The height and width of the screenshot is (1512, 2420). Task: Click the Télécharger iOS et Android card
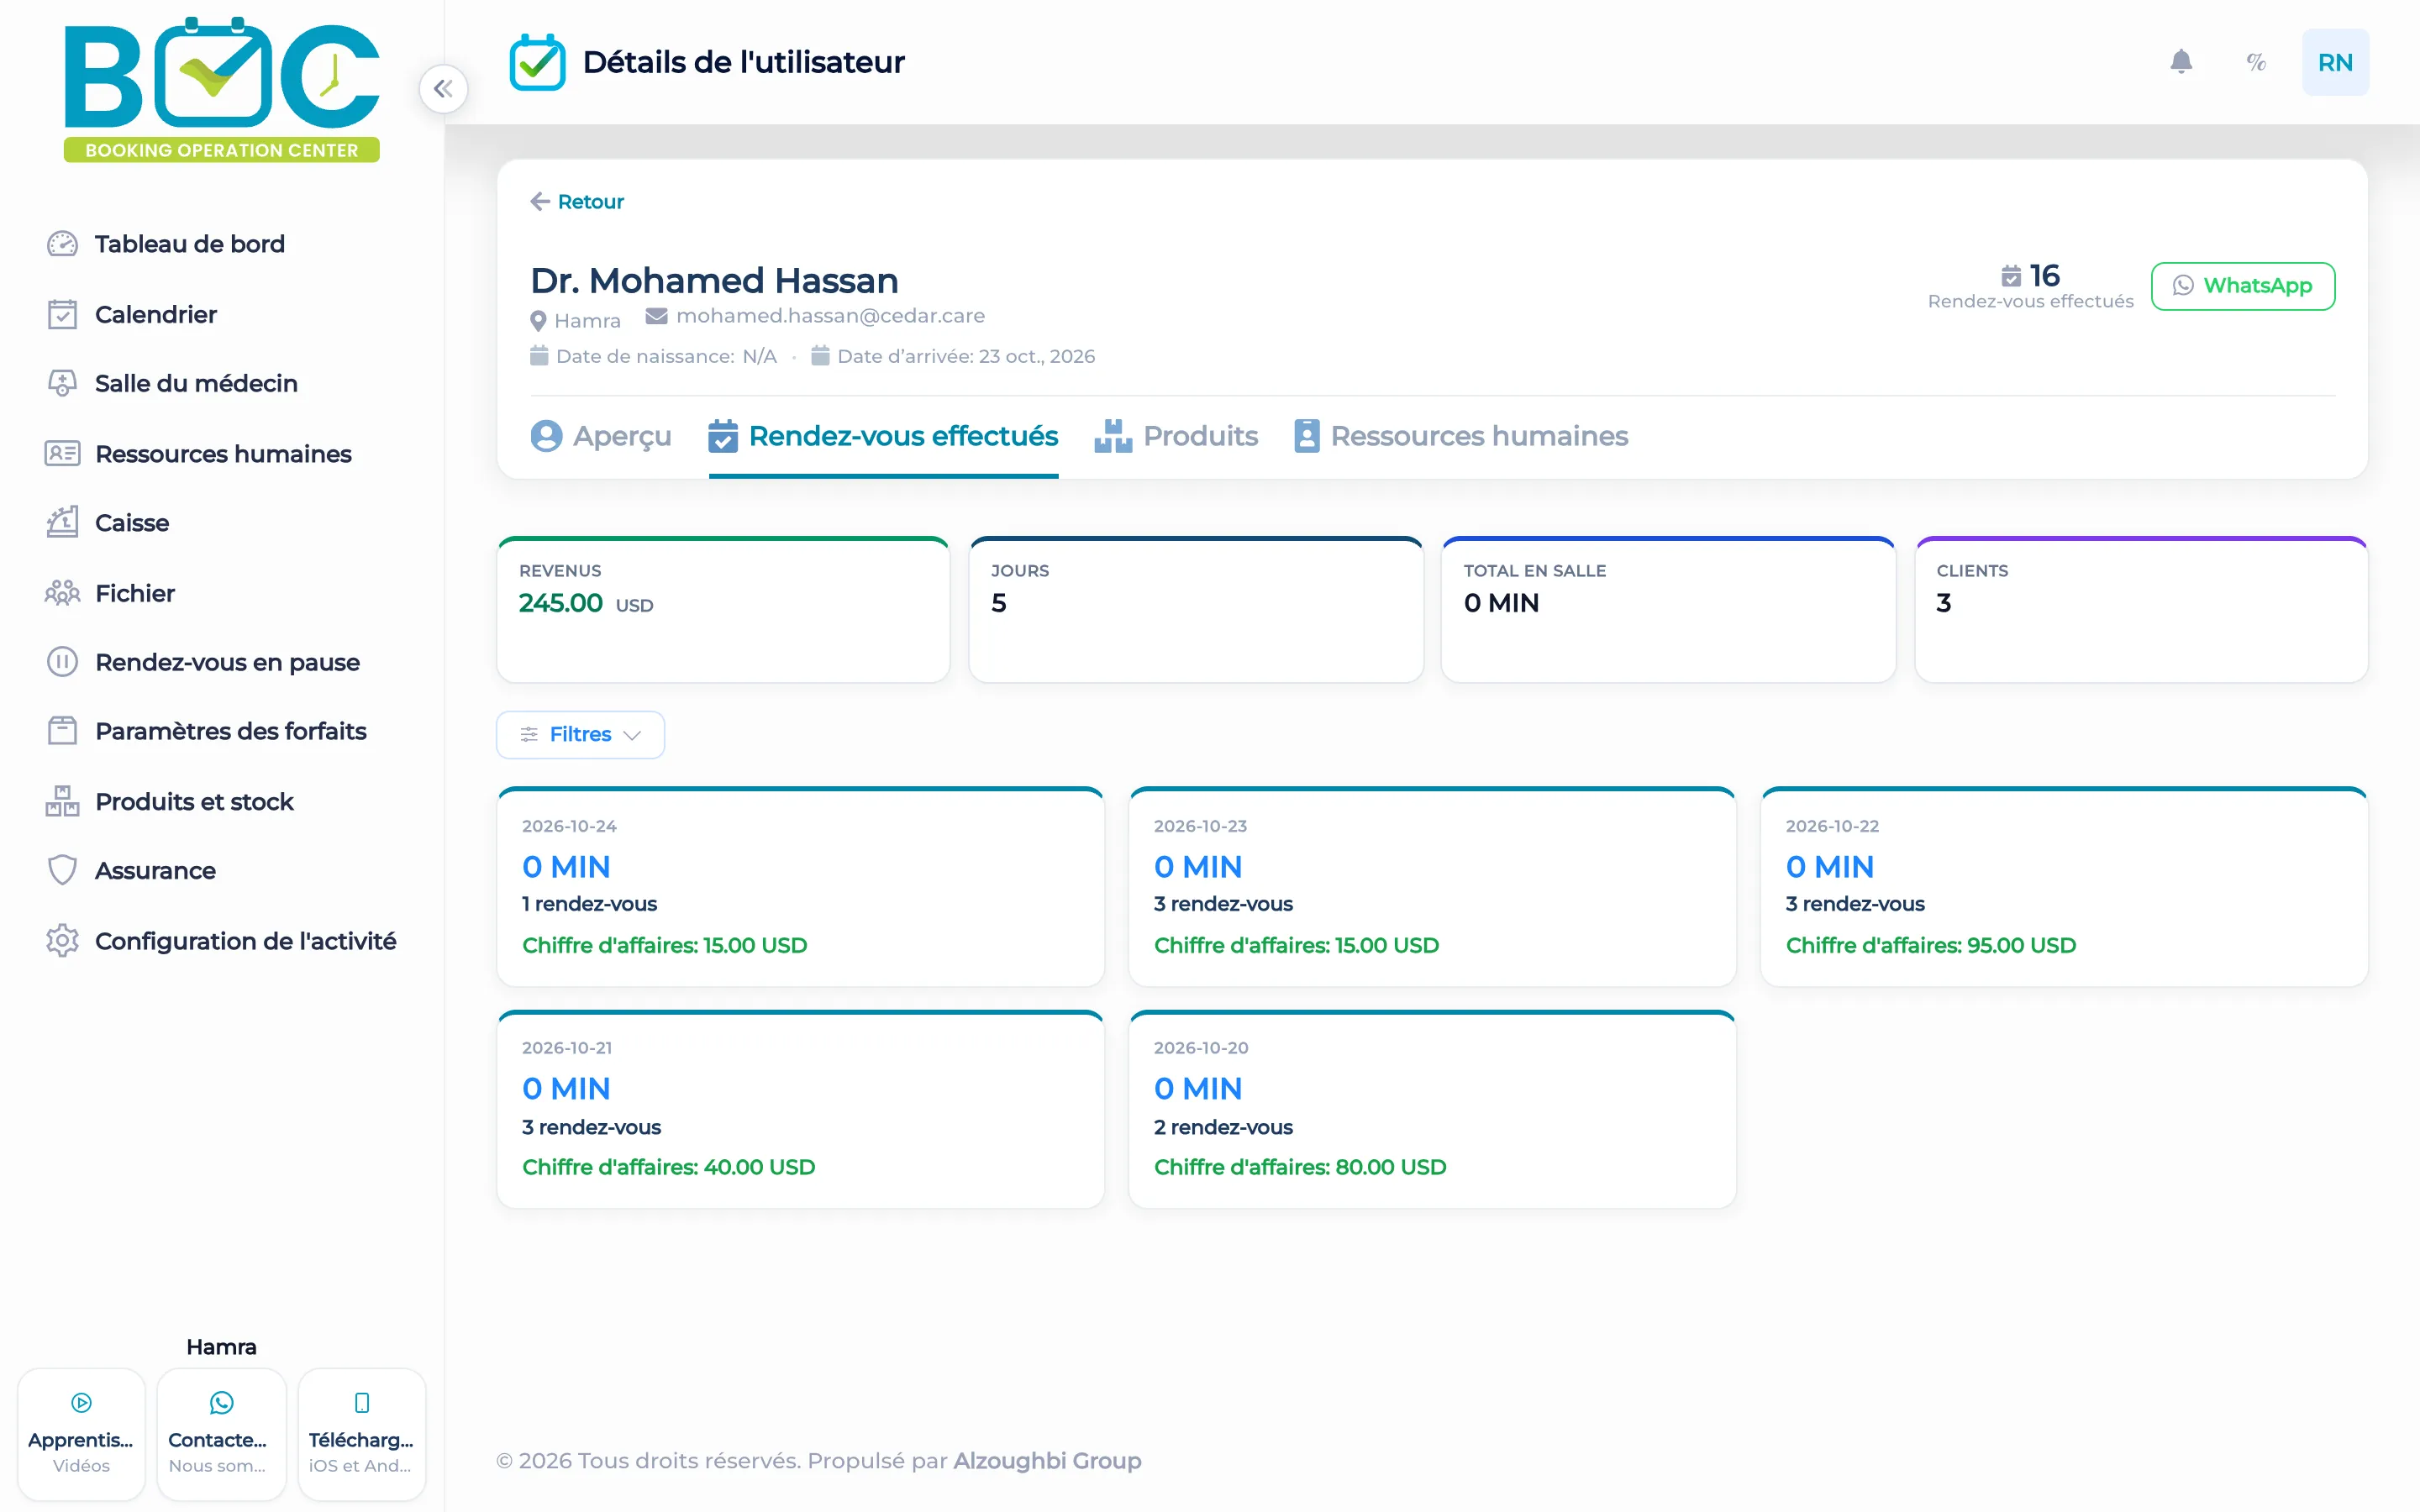pyautogui.click(x=361, y=1434)
